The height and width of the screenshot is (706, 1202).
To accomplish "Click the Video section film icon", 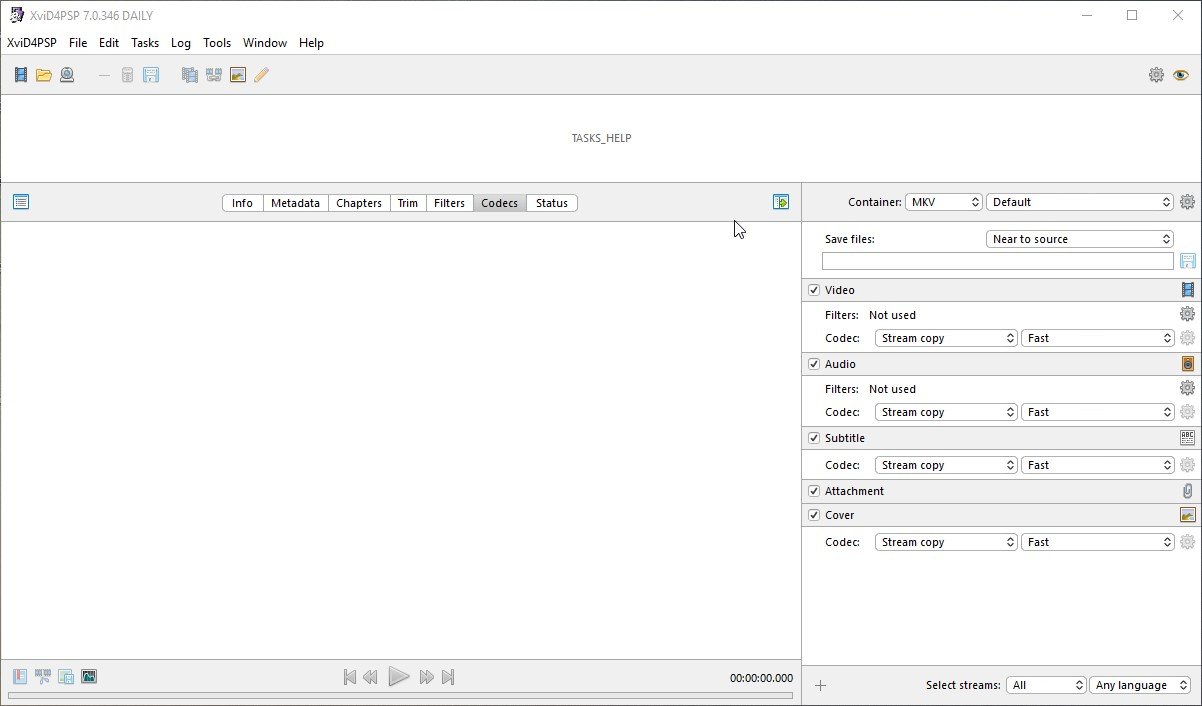I will click(x=1188, y=290).
